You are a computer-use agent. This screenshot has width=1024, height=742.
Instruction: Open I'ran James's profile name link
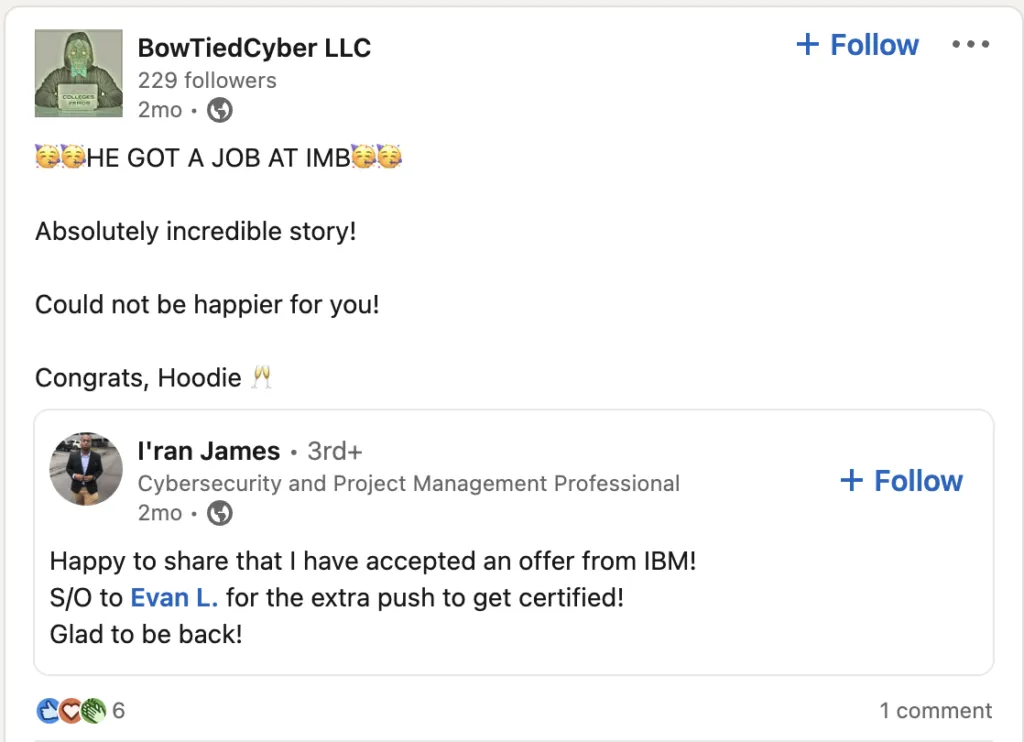tap(209, 451)
